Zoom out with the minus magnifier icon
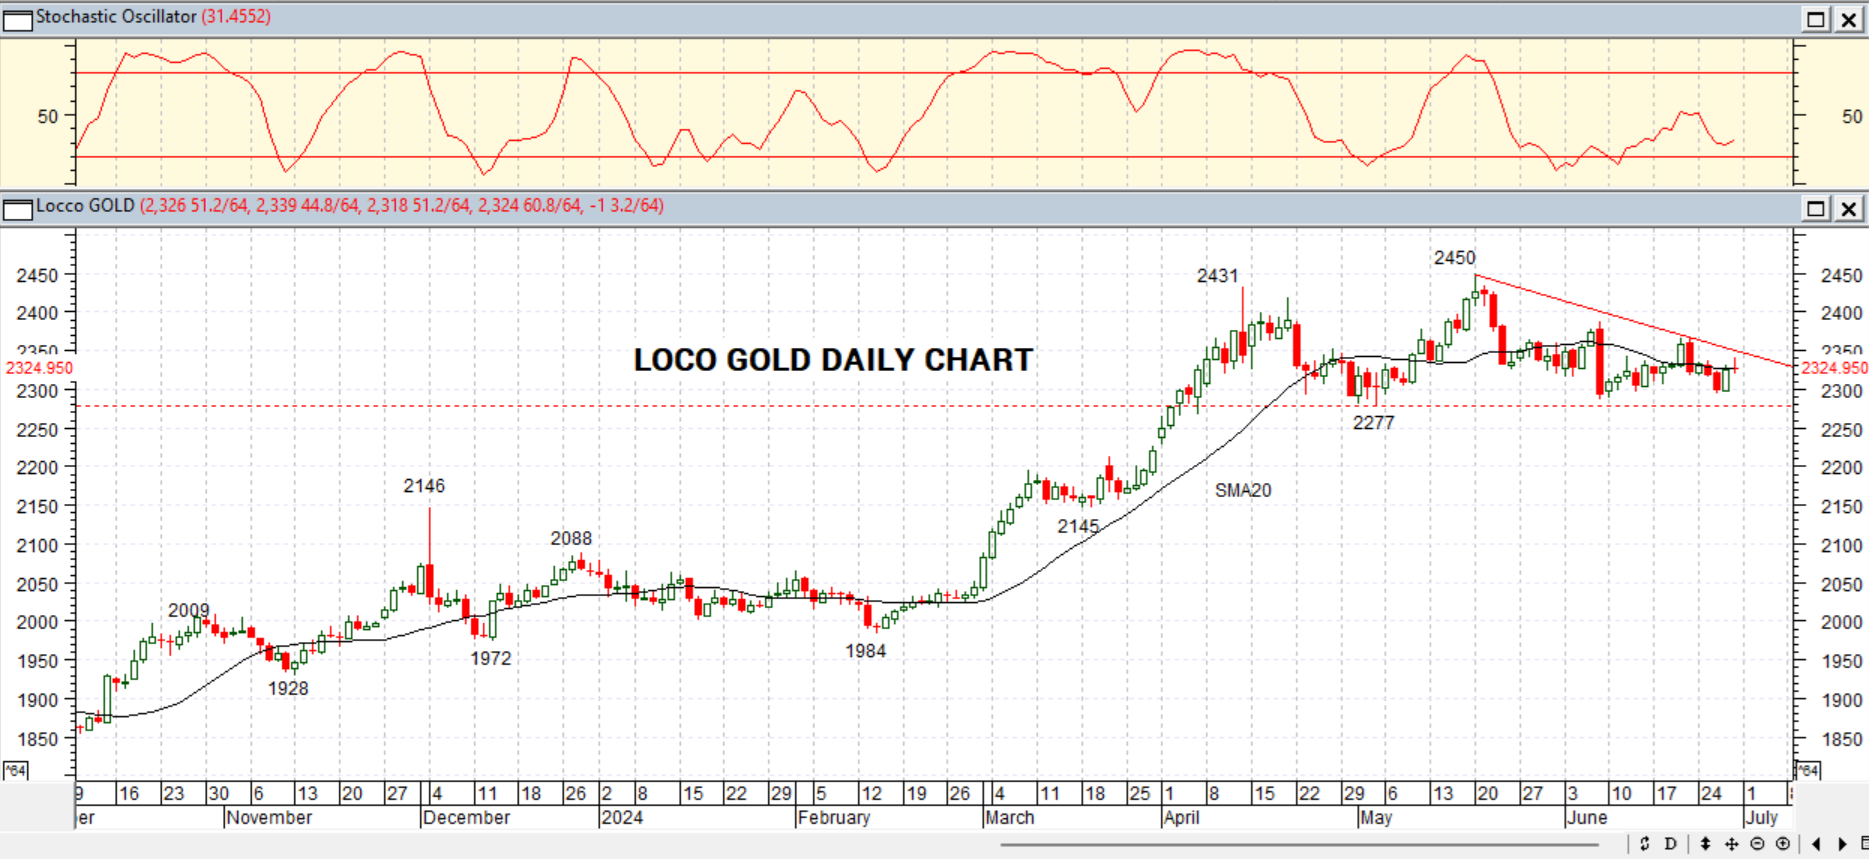1869x859 pixels. [1758, 844]
